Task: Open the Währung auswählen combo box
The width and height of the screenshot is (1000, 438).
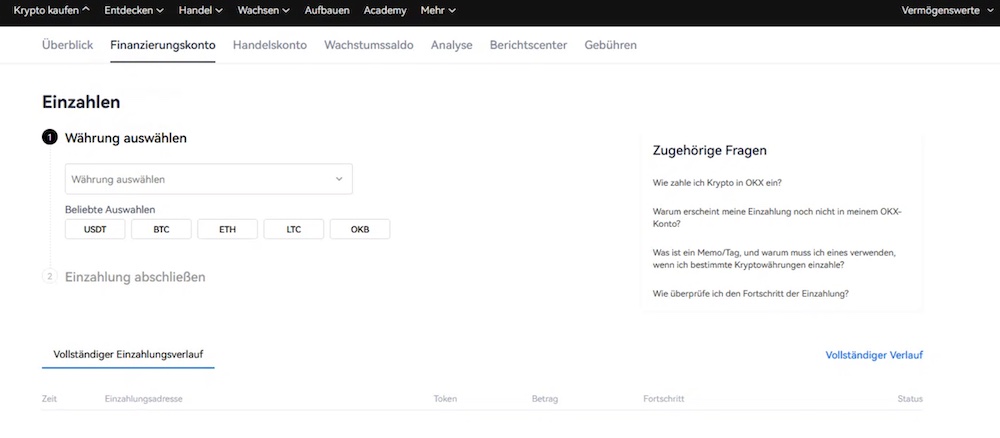Action: pos(209,179)
